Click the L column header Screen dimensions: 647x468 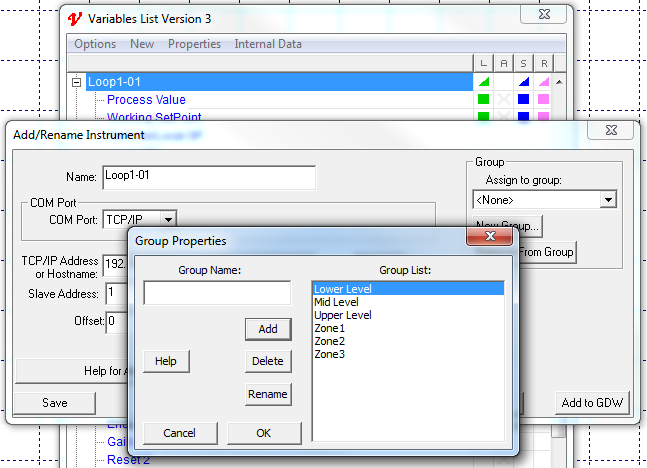(x=483, y=64)
